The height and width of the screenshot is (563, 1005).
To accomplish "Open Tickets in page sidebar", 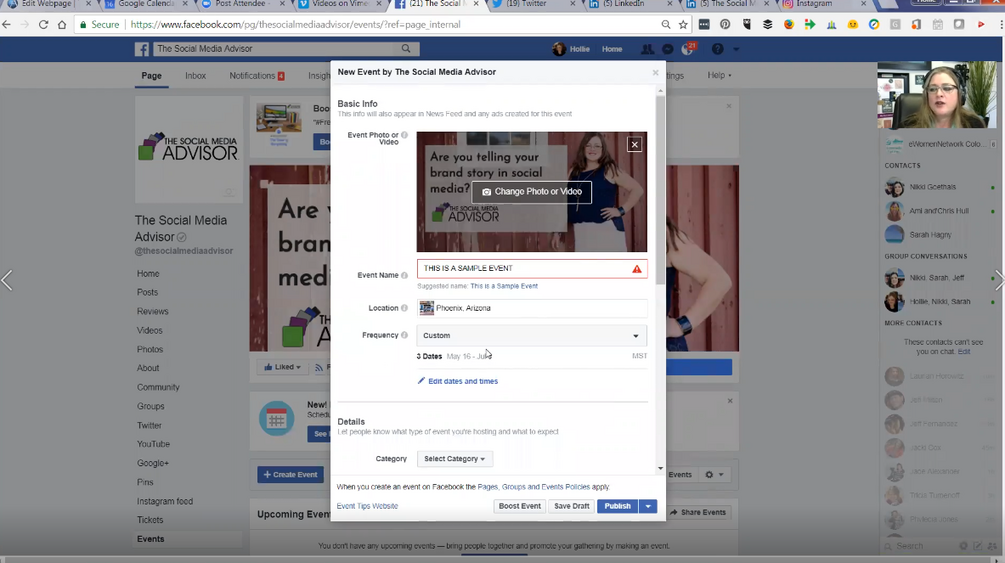I will click(150, 520).
